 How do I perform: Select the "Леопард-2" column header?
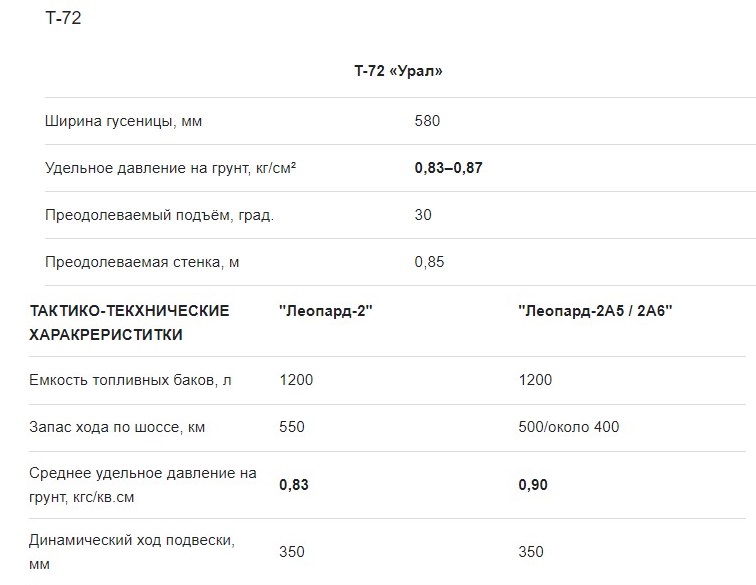[x=326, y=311]
